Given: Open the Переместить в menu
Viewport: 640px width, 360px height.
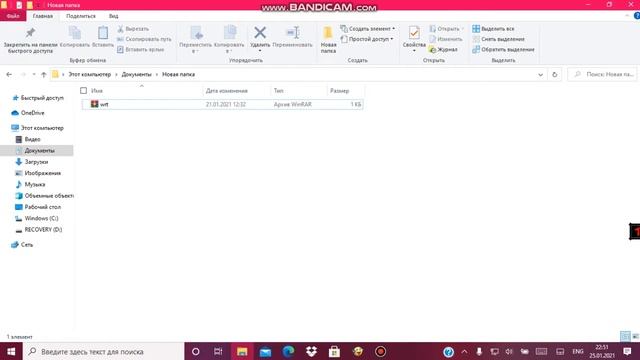Looking at the screenshot, I should [x=196, y=40].
